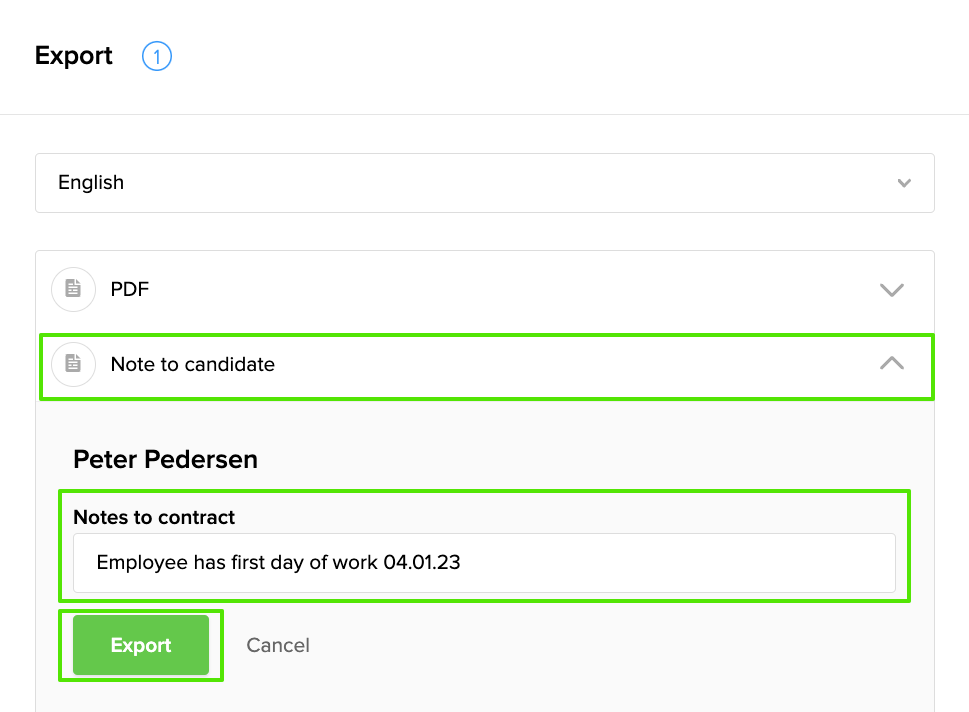Screen dimensions: 969x712
Task: Click empty space right of PDF label
Action: point(500,290)
